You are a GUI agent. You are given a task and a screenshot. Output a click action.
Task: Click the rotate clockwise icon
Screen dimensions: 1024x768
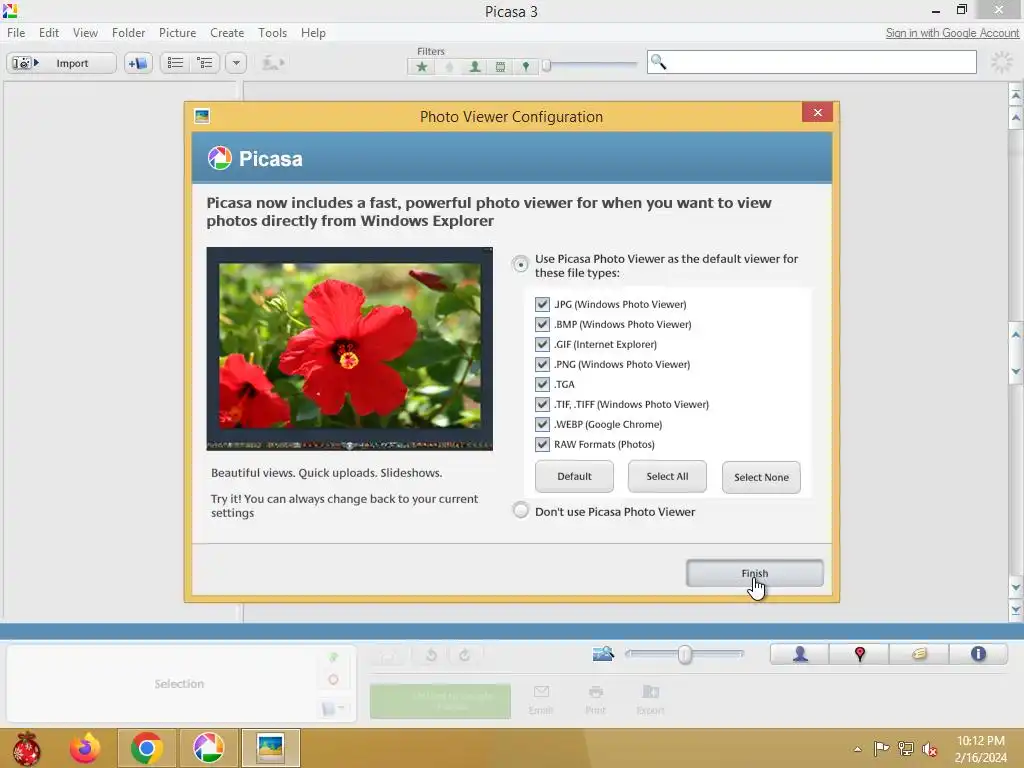pyautogui.click(x=464, y=655)
